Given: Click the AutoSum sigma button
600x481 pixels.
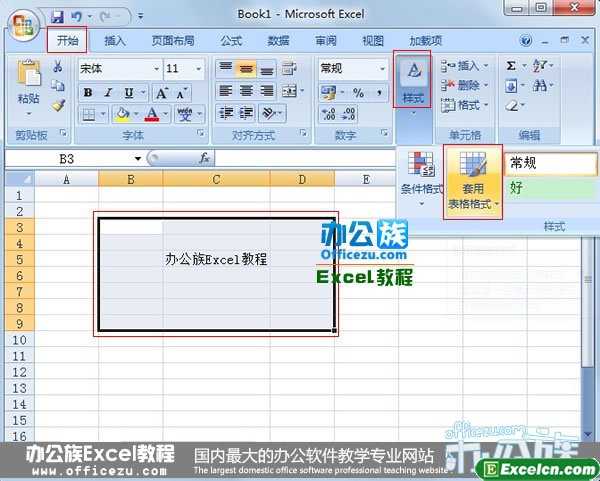Looking at the screenshot, I should click(x=511, y=66).
